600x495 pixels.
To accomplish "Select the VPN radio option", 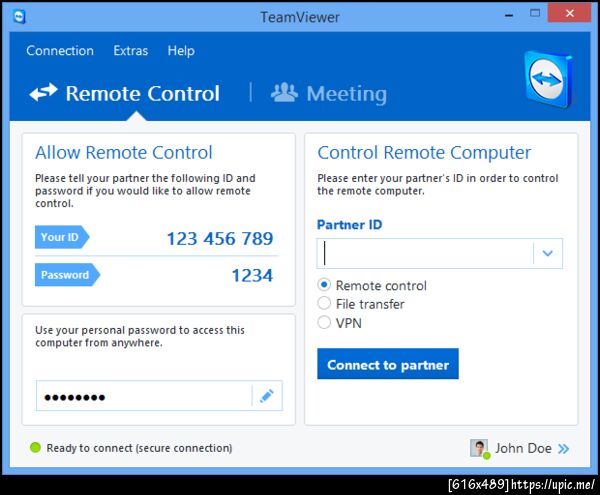I will (x=324, y=322).
